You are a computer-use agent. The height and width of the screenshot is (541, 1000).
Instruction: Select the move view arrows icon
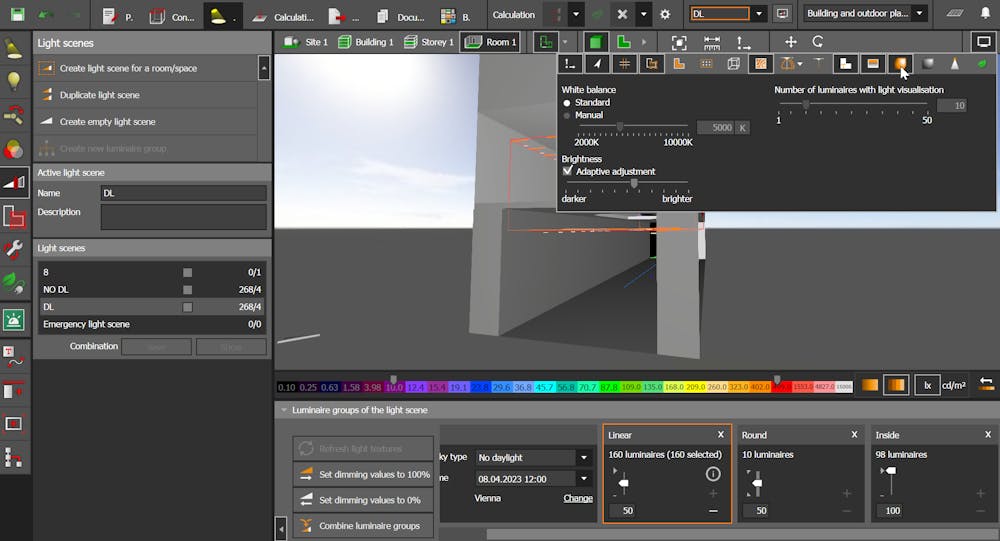[791, 42]
